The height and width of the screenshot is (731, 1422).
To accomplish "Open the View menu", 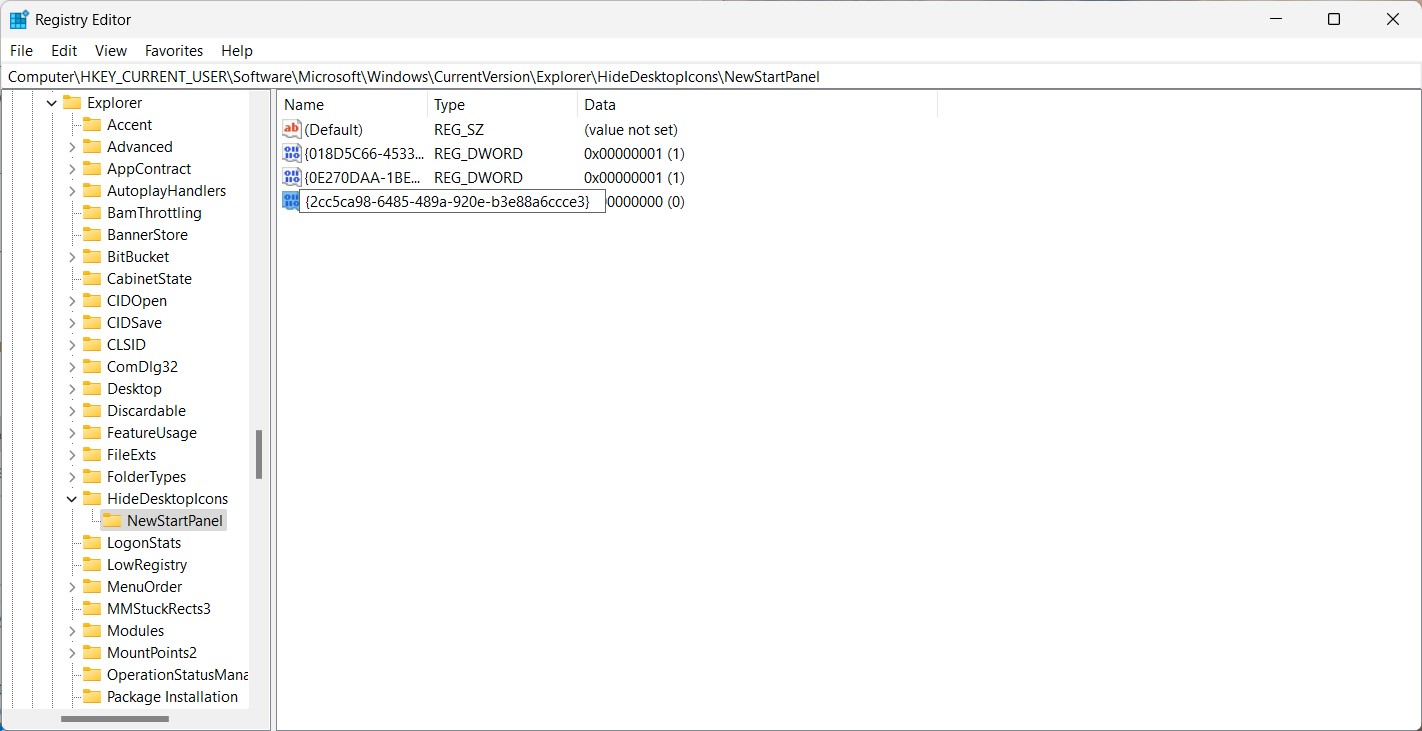I will [111, 50].
